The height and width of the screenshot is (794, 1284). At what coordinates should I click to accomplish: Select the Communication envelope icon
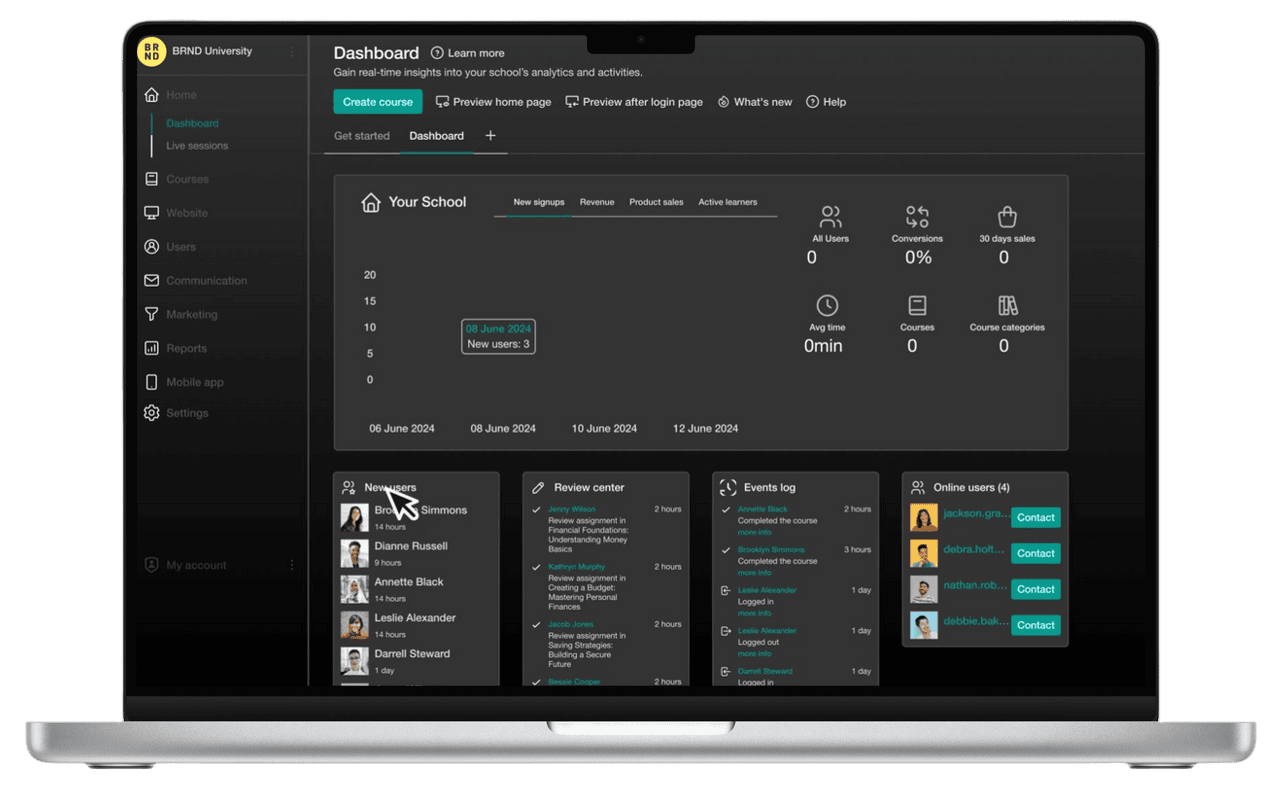pos(152,281)
